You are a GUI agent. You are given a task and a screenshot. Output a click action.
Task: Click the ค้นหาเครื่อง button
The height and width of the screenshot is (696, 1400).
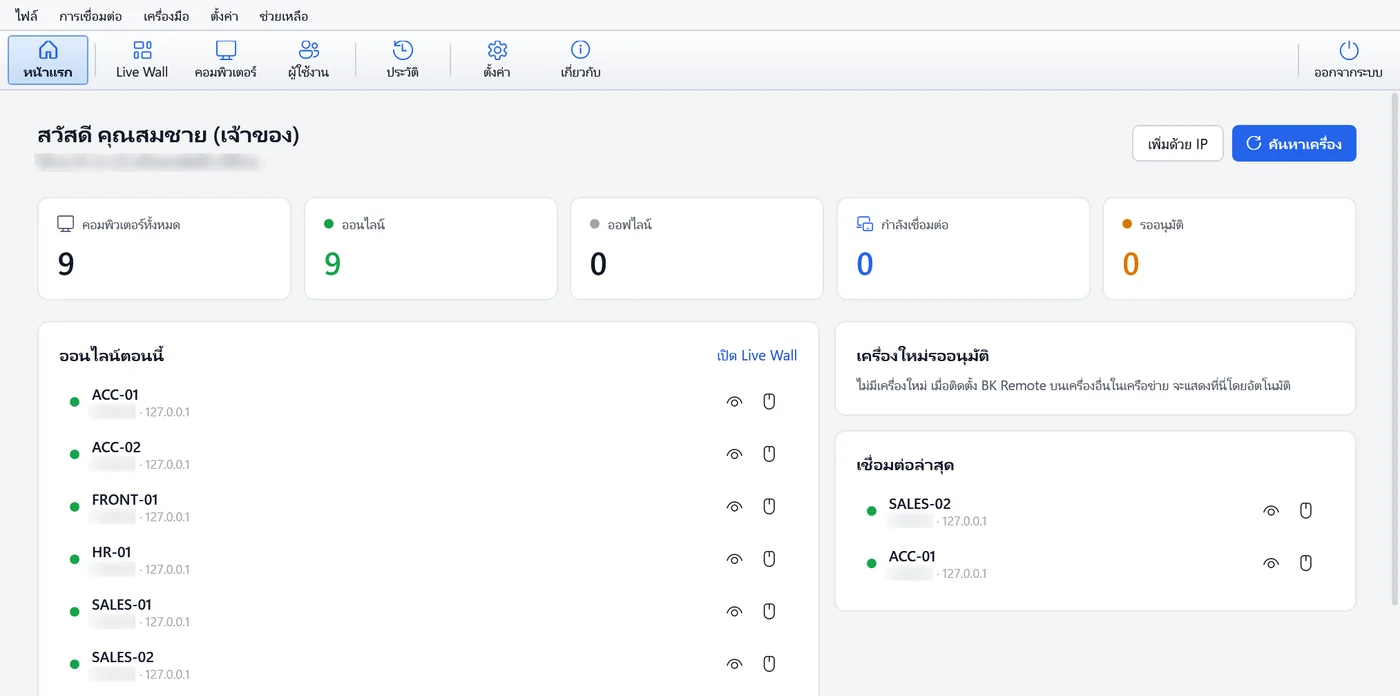point(1294,144)
